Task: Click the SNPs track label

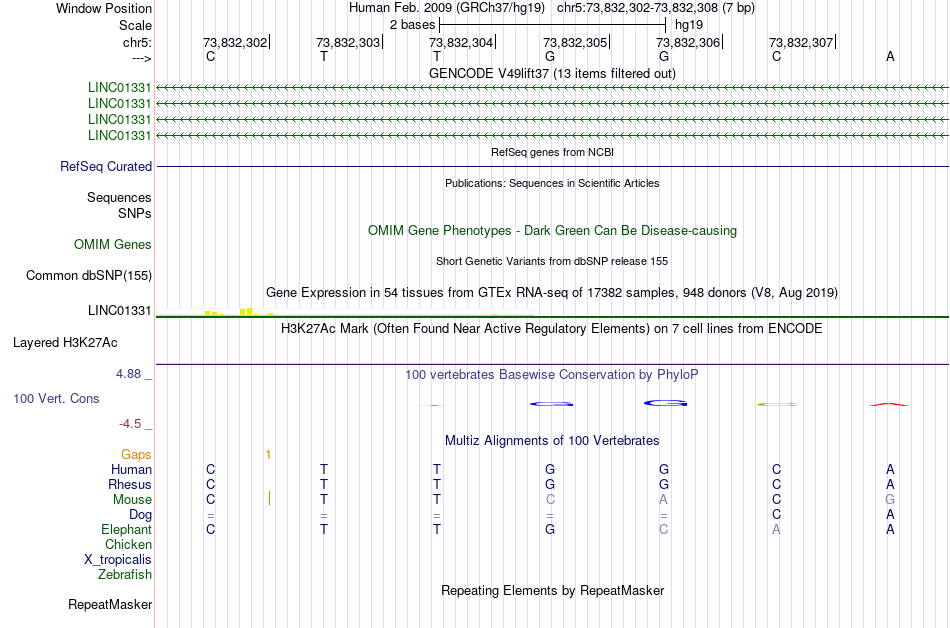Action: click(x=135, y=213)
